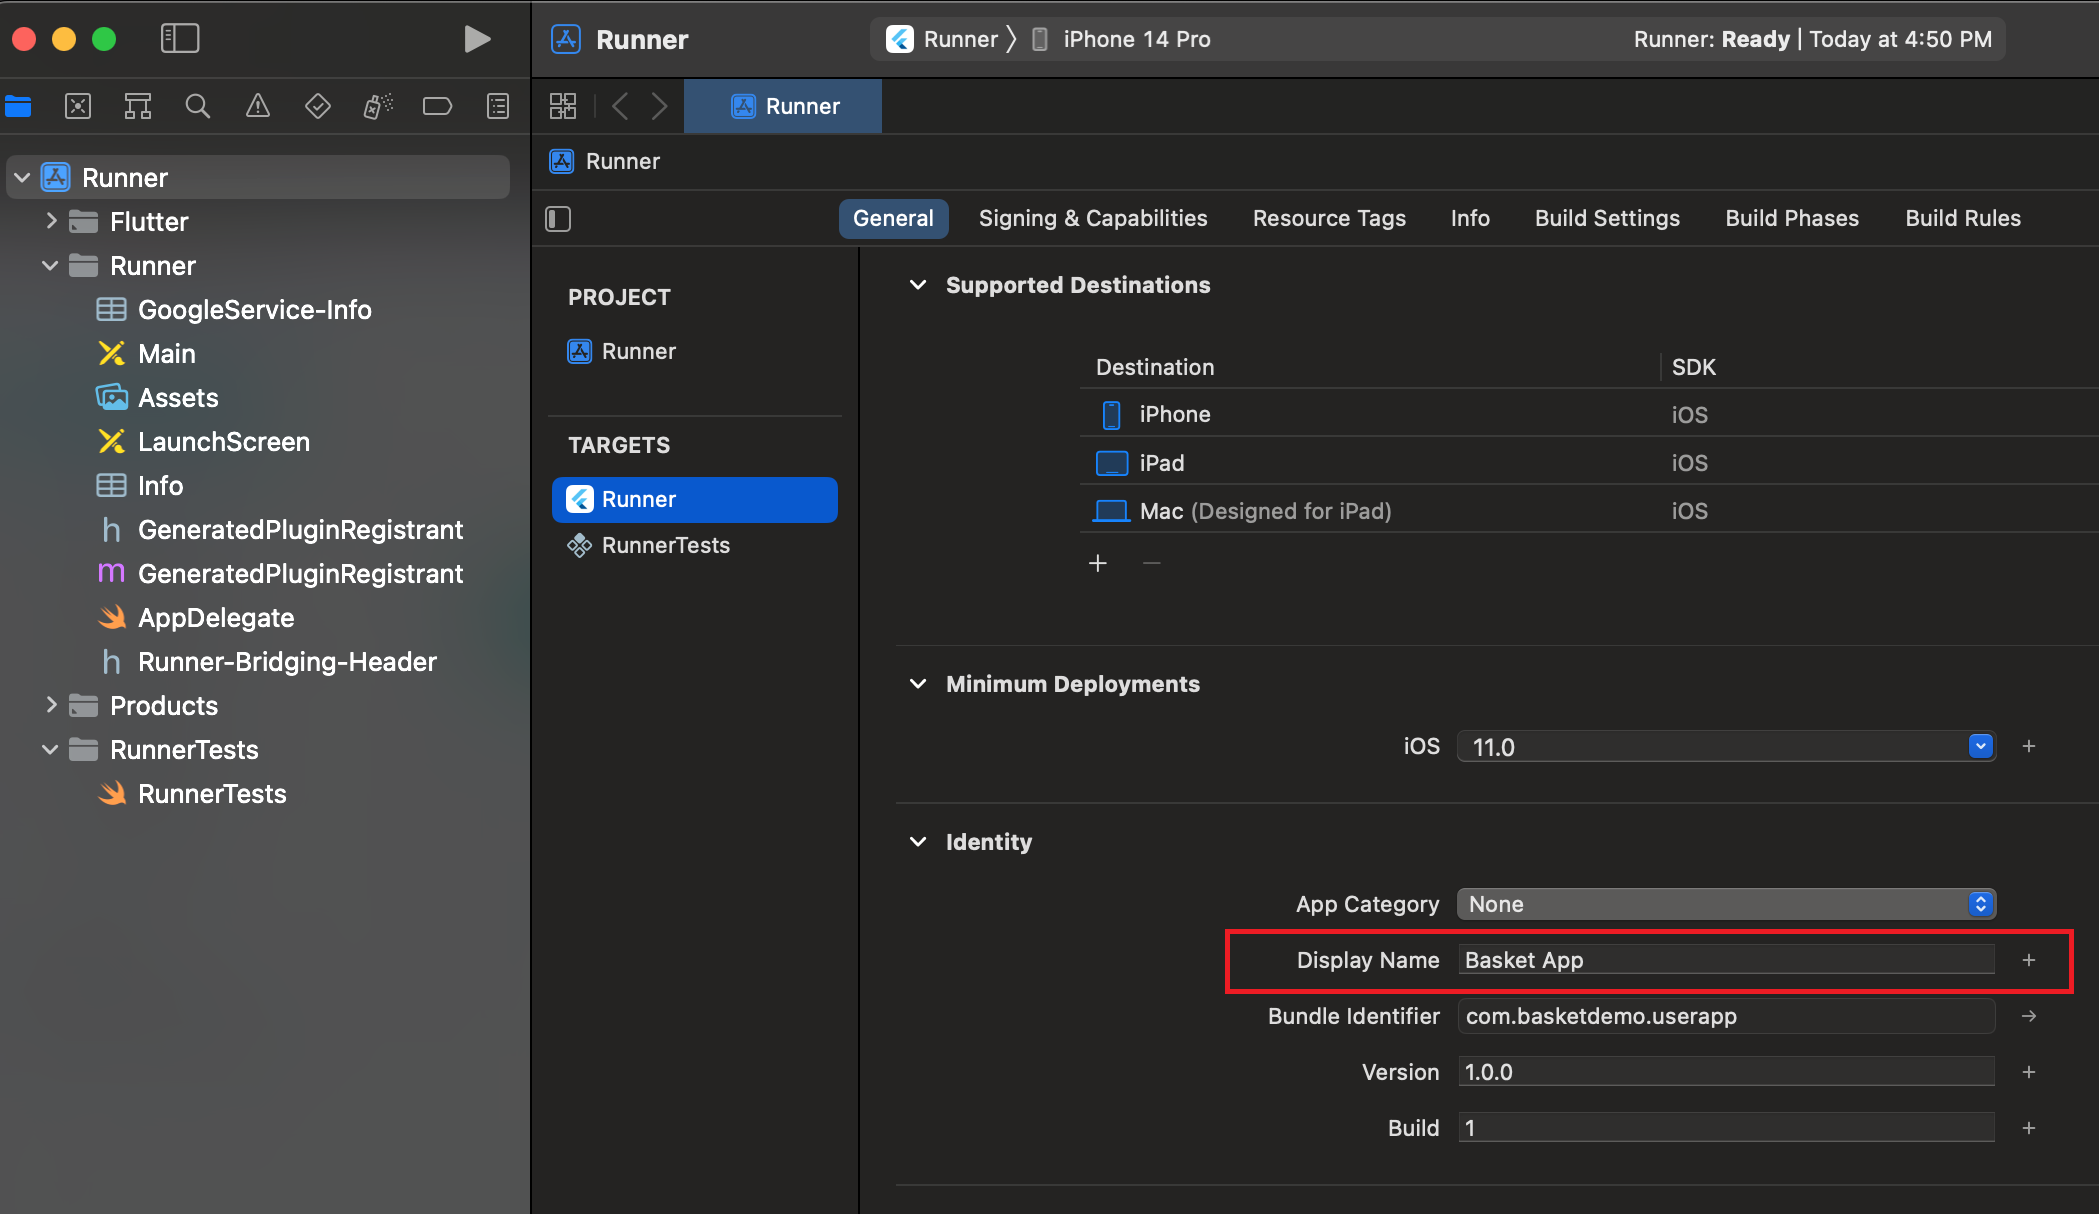2099x1214 pixels.
Task: Open the Breakpoint navigator icon
Action: [438, 106]
